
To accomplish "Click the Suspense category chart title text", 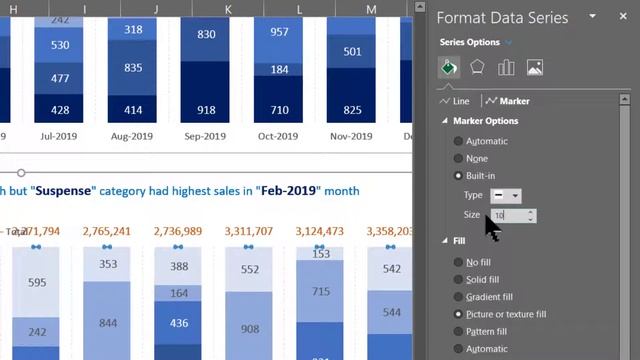I will pos(180,191).
